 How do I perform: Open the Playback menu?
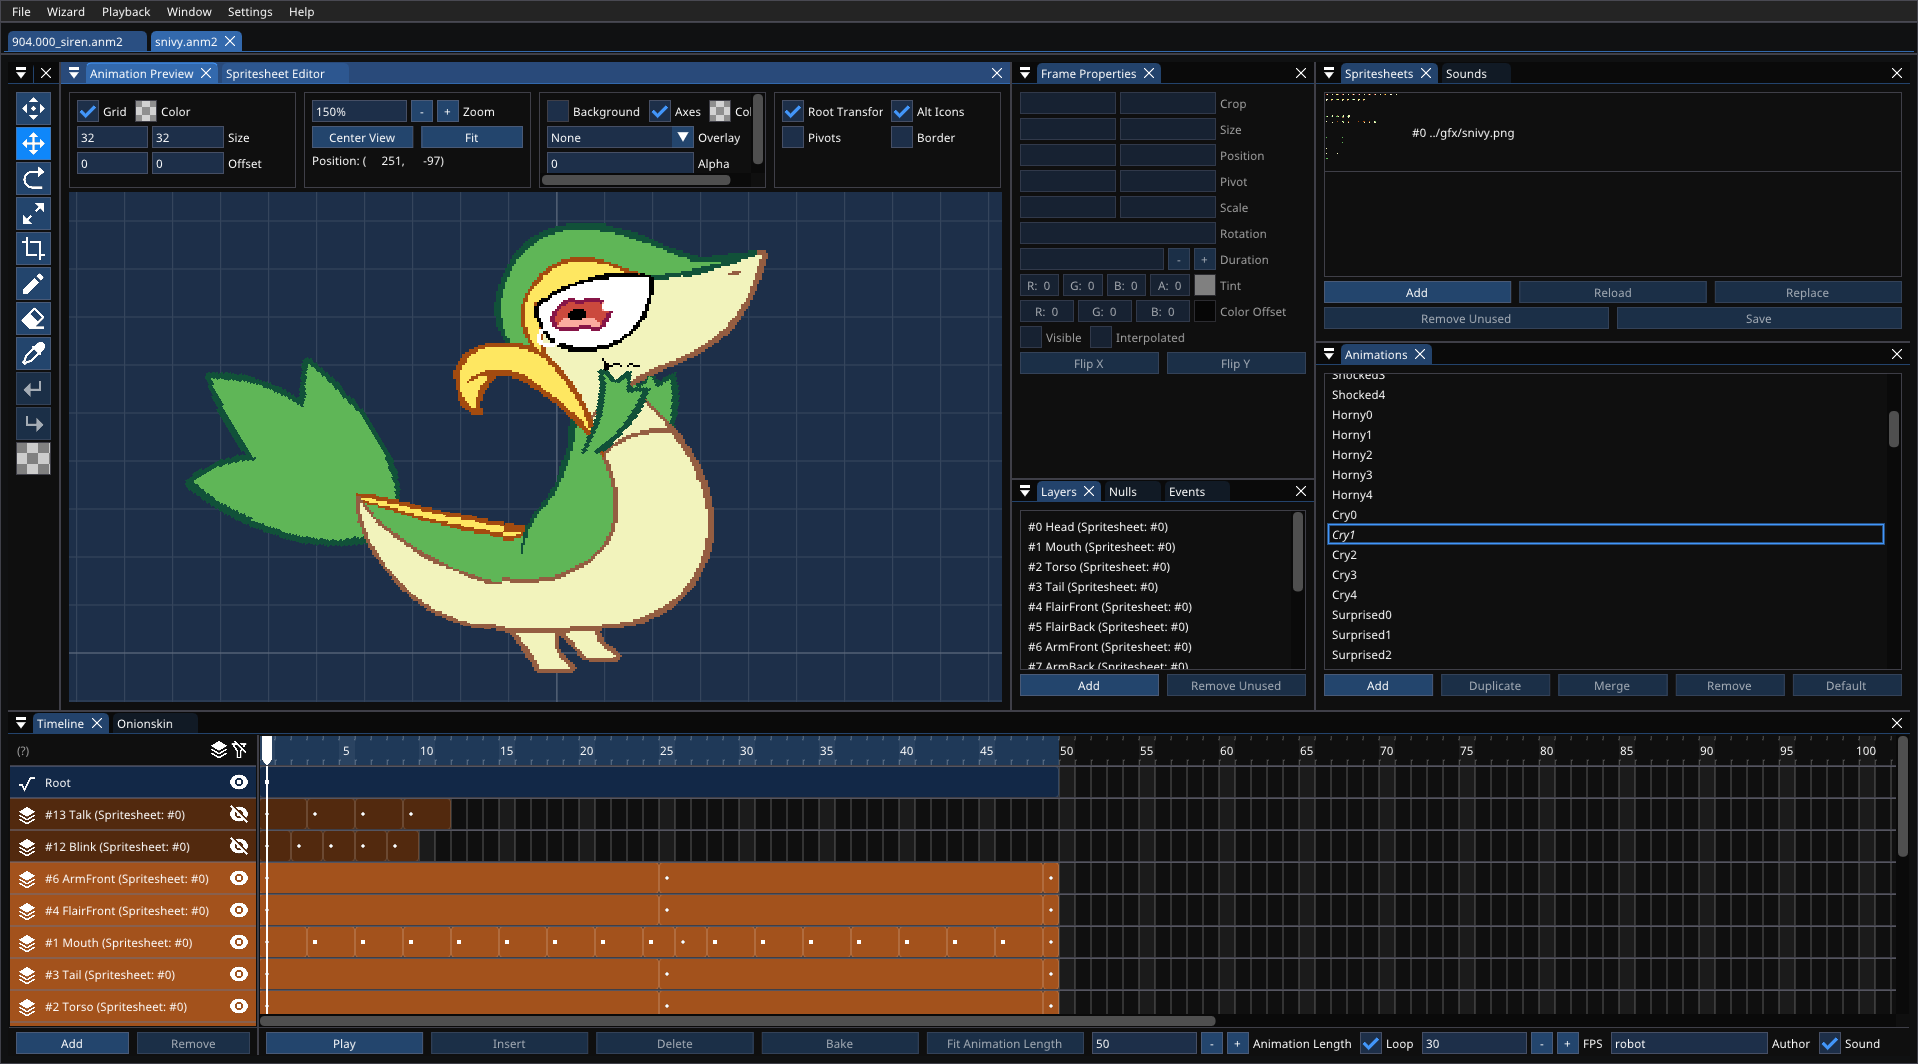(125, 12)
